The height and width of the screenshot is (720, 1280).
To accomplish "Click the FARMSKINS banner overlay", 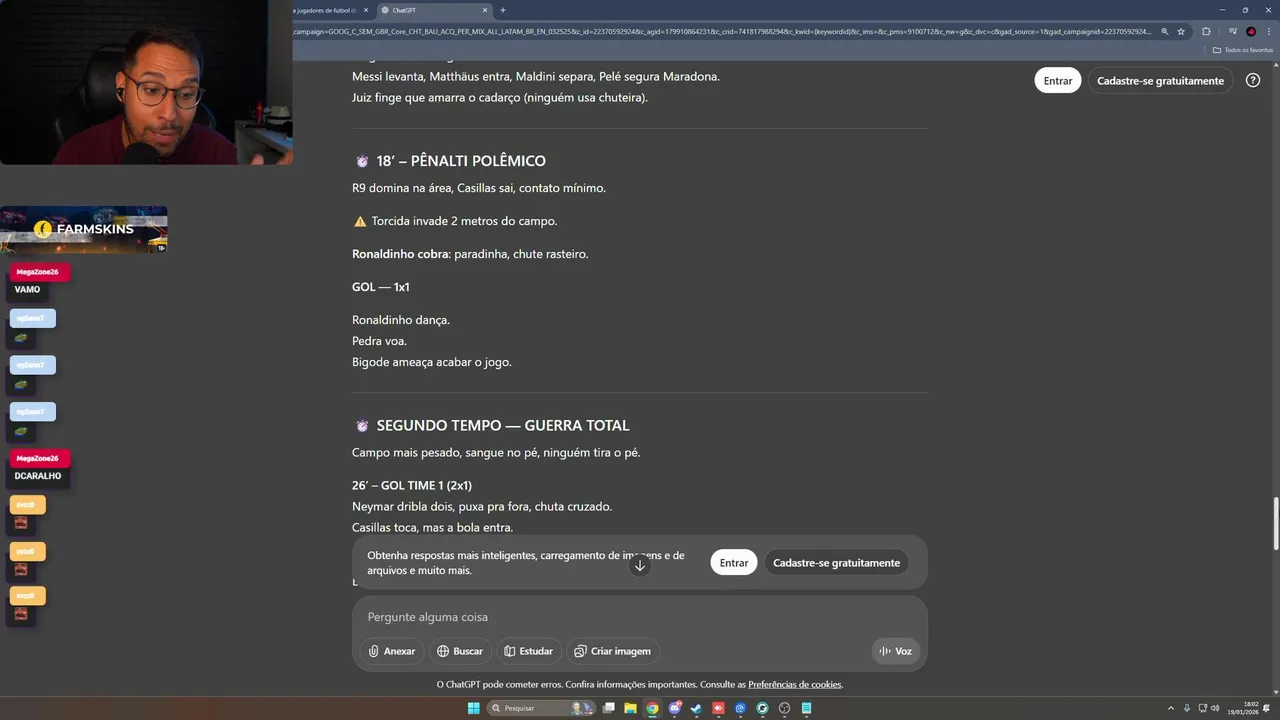I will point(84,229).
